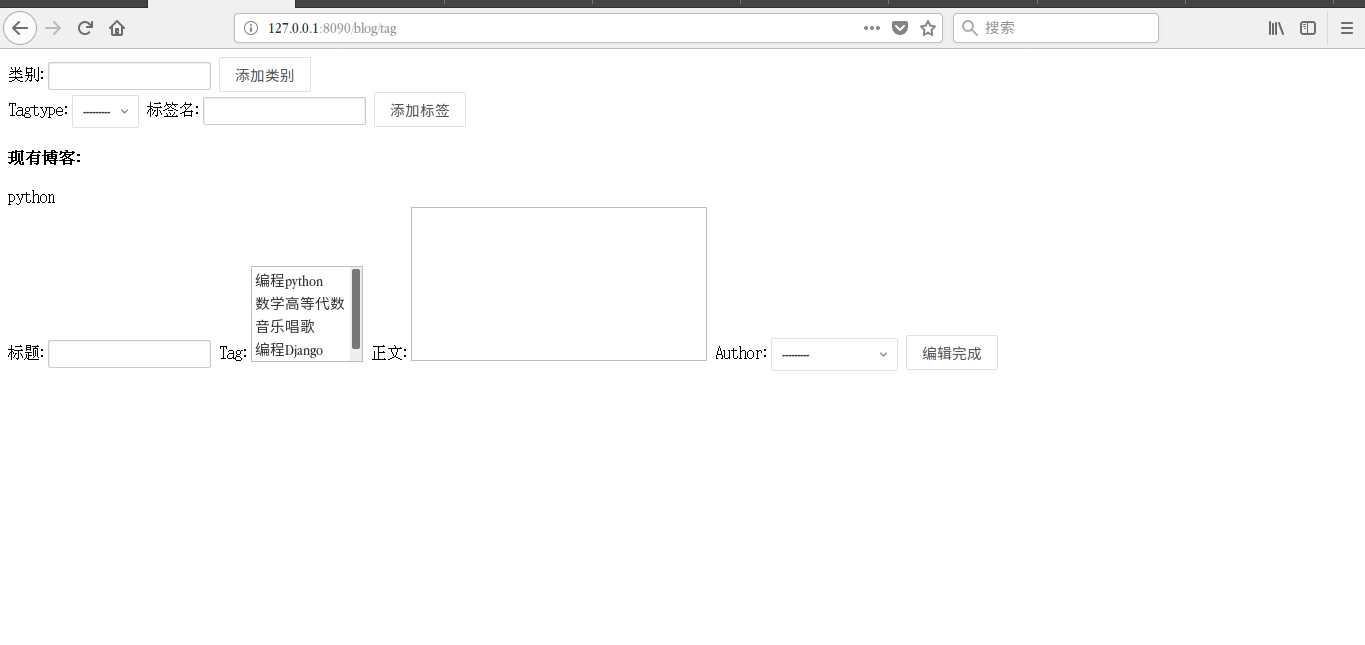Open the Author dropdown
The image size is (1365, 645).
pos(834,354)
